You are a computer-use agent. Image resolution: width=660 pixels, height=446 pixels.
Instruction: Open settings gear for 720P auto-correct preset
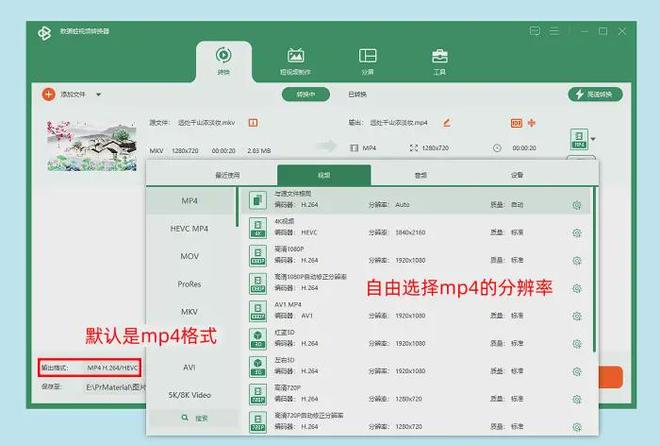click(x=577, y=427)
